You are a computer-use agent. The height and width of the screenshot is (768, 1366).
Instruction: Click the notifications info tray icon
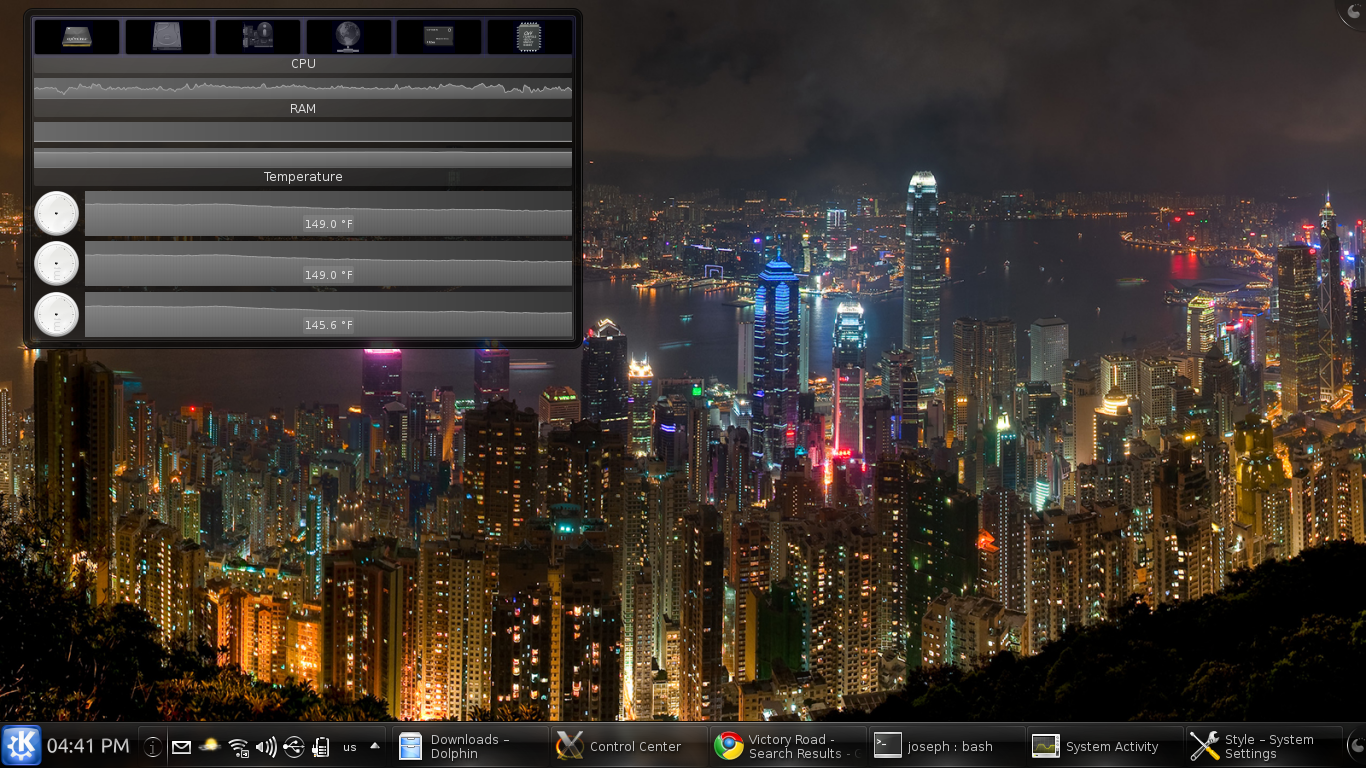click(x=152, y=747)
